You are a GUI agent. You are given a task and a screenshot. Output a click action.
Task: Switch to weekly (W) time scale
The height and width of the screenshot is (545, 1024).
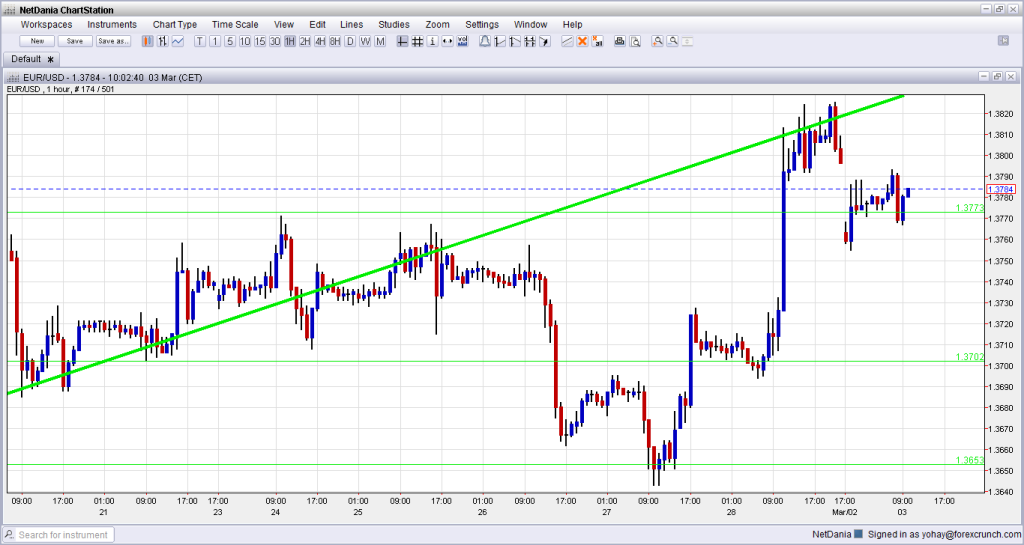365,41
